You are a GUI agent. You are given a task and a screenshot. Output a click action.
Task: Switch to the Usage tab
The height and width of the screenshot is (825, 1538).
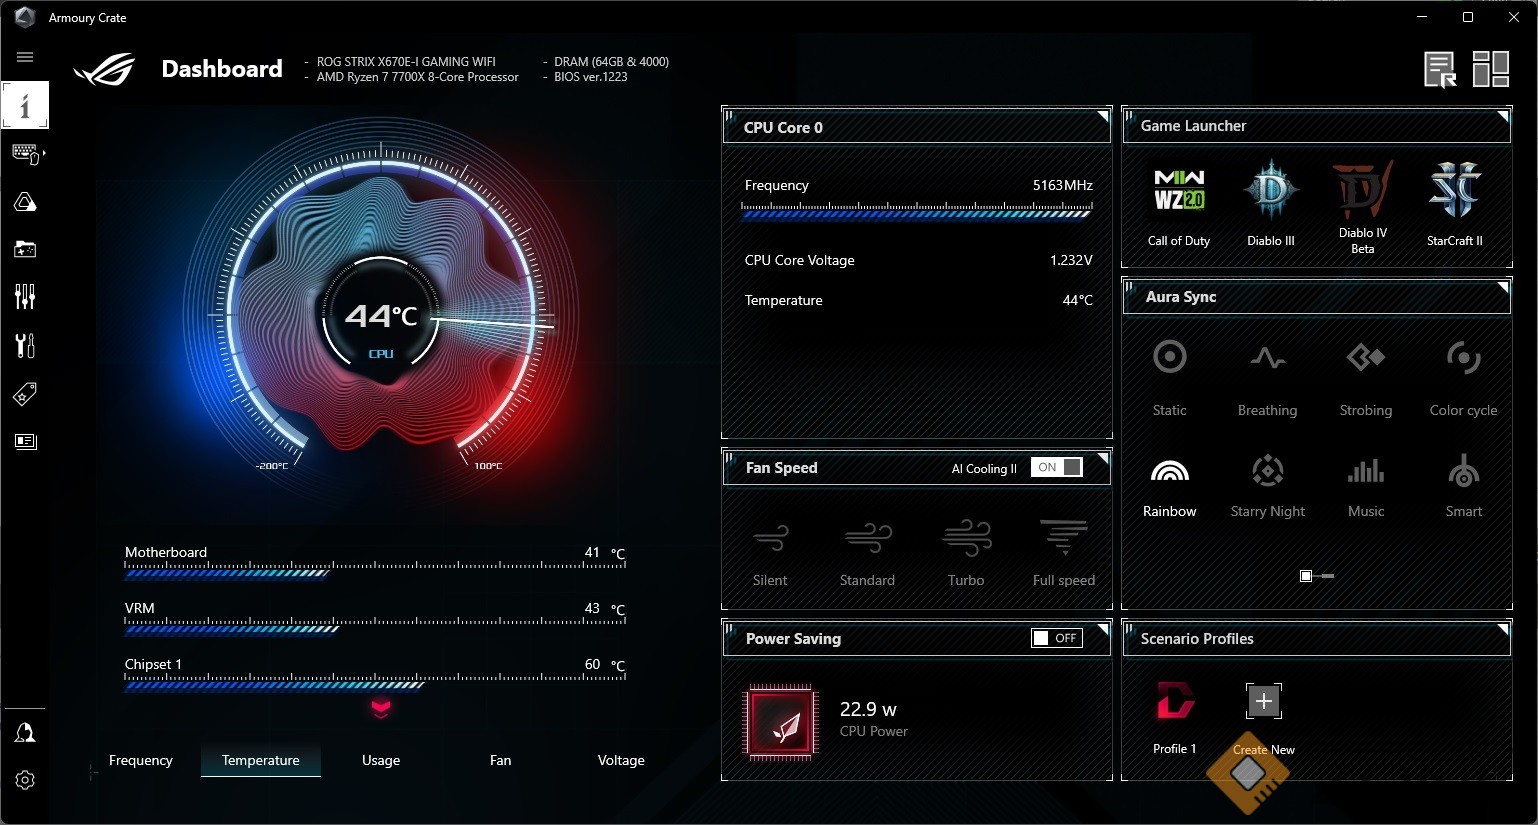tap(381, 760)
